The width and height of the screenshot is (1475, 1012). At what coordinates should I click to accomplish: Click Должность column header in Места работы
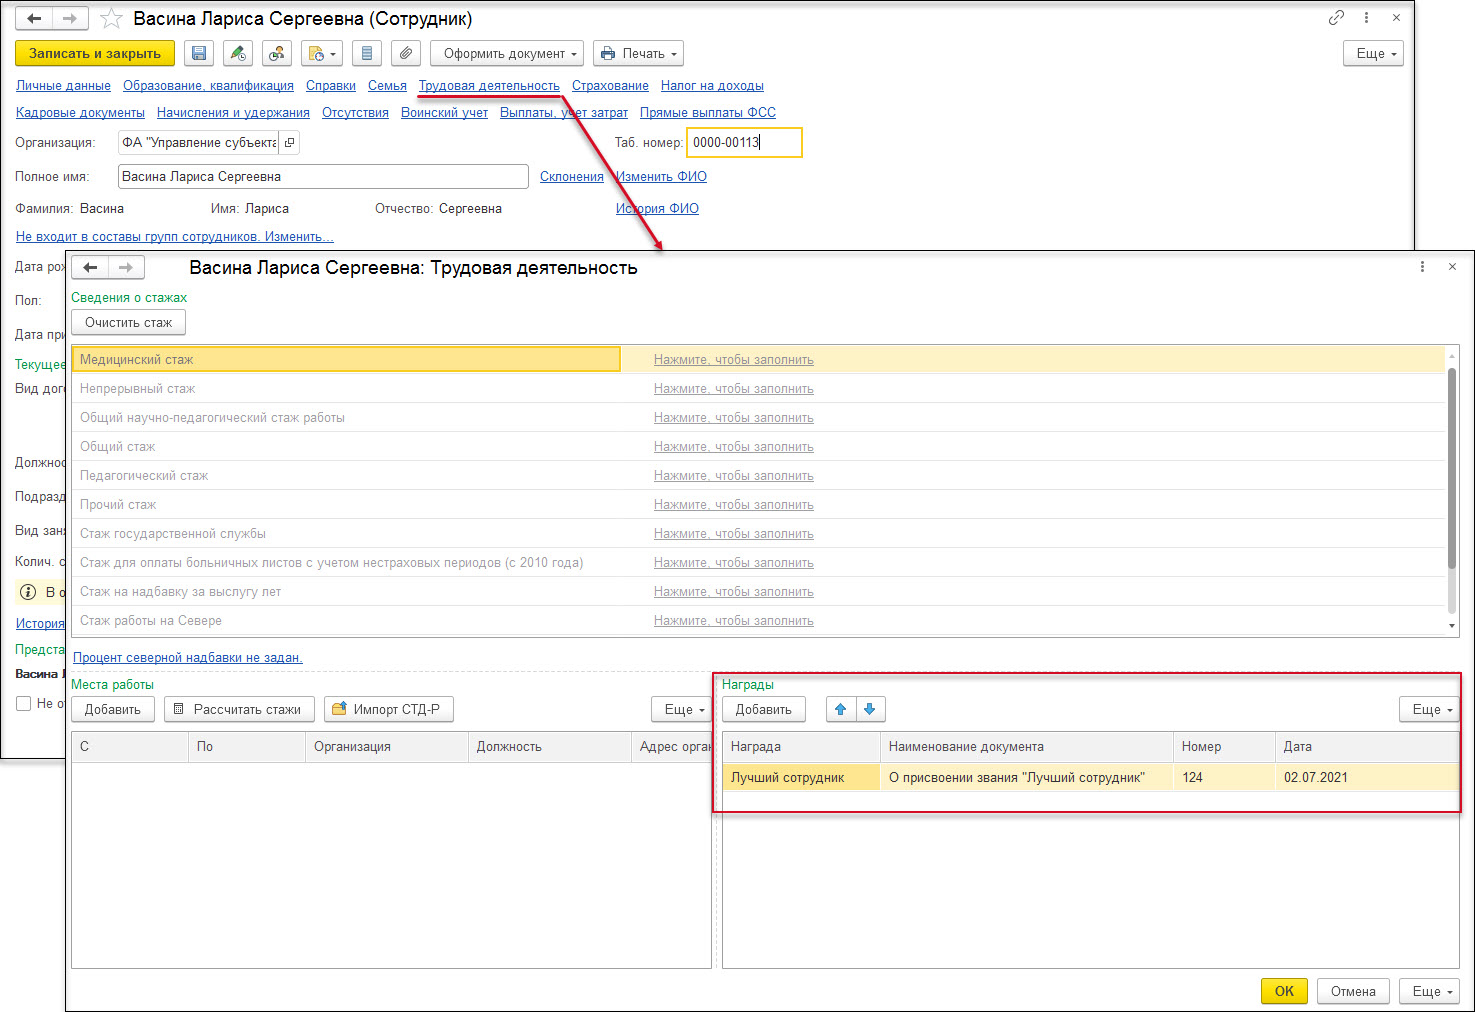(549, 747)
